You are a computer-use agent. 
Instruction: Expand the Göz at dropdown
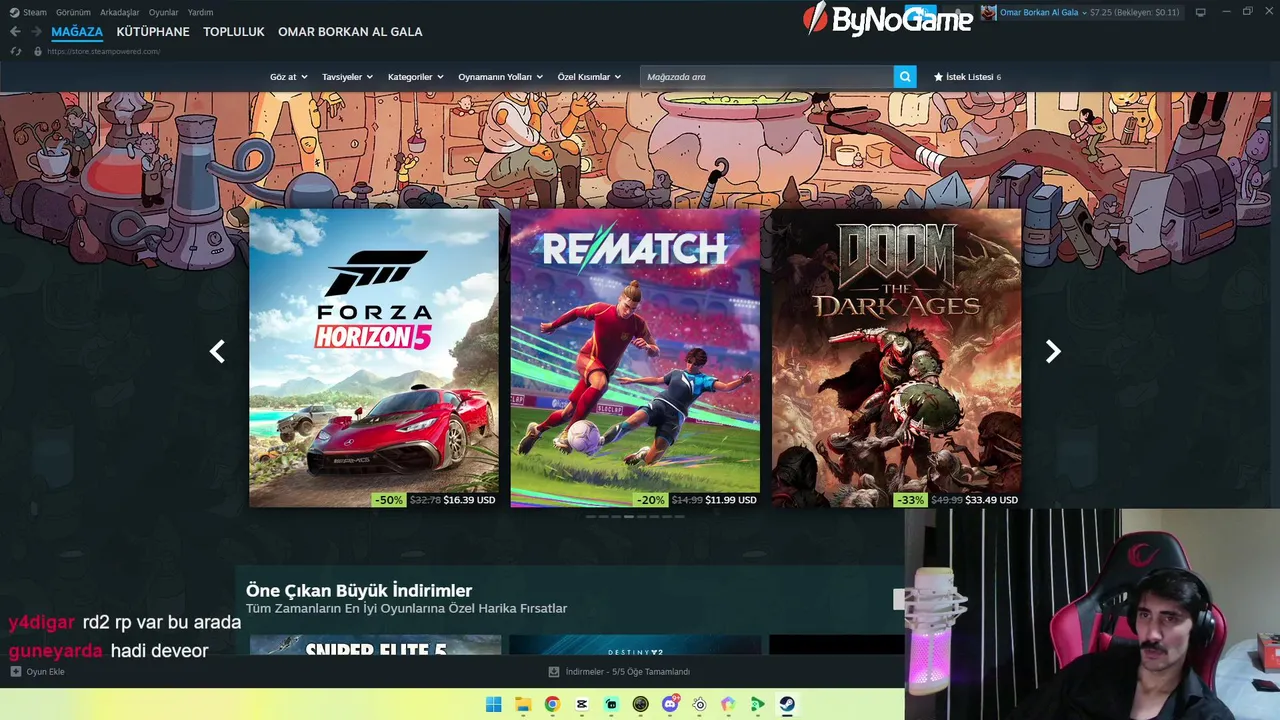[x=287, y=77]
